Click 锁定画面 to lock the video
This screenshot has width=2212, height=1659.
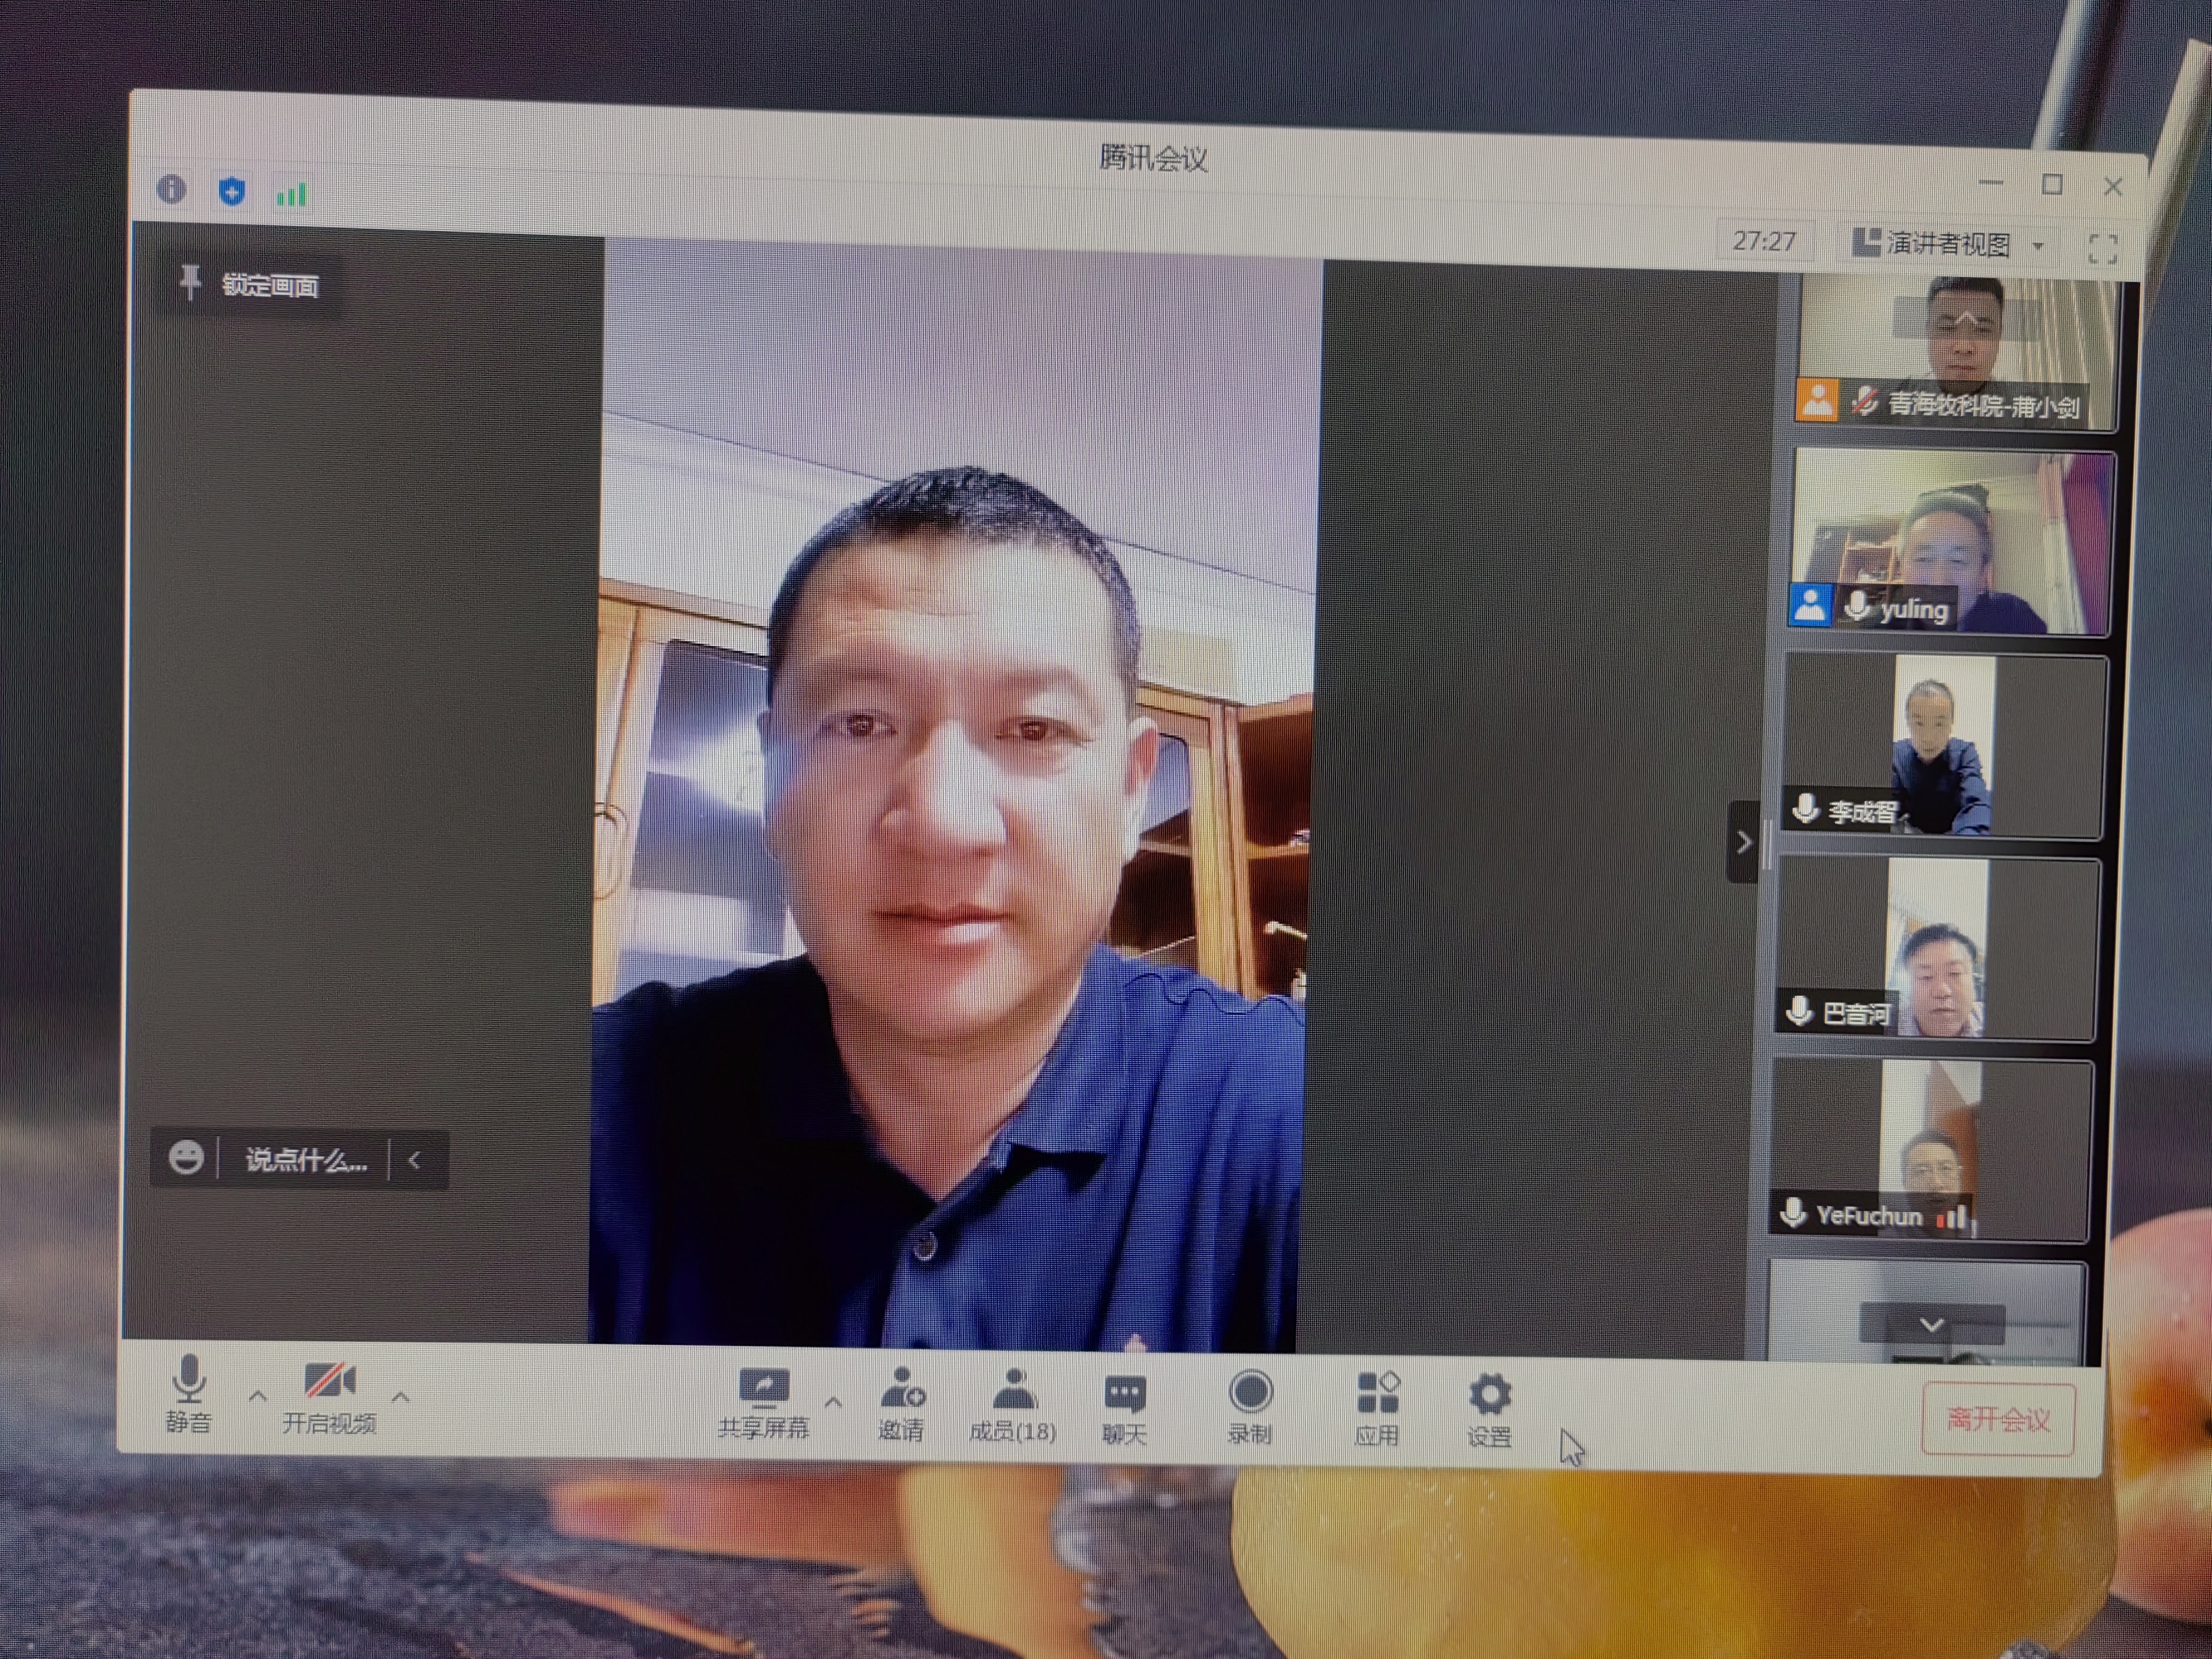click(x=270, y=286)
